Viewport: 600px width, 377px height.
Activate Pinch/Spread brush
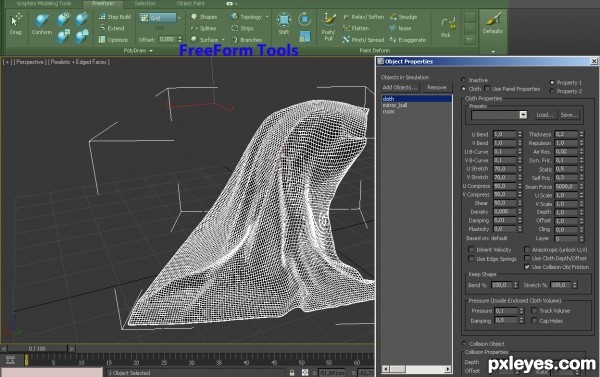pos(363,40)
